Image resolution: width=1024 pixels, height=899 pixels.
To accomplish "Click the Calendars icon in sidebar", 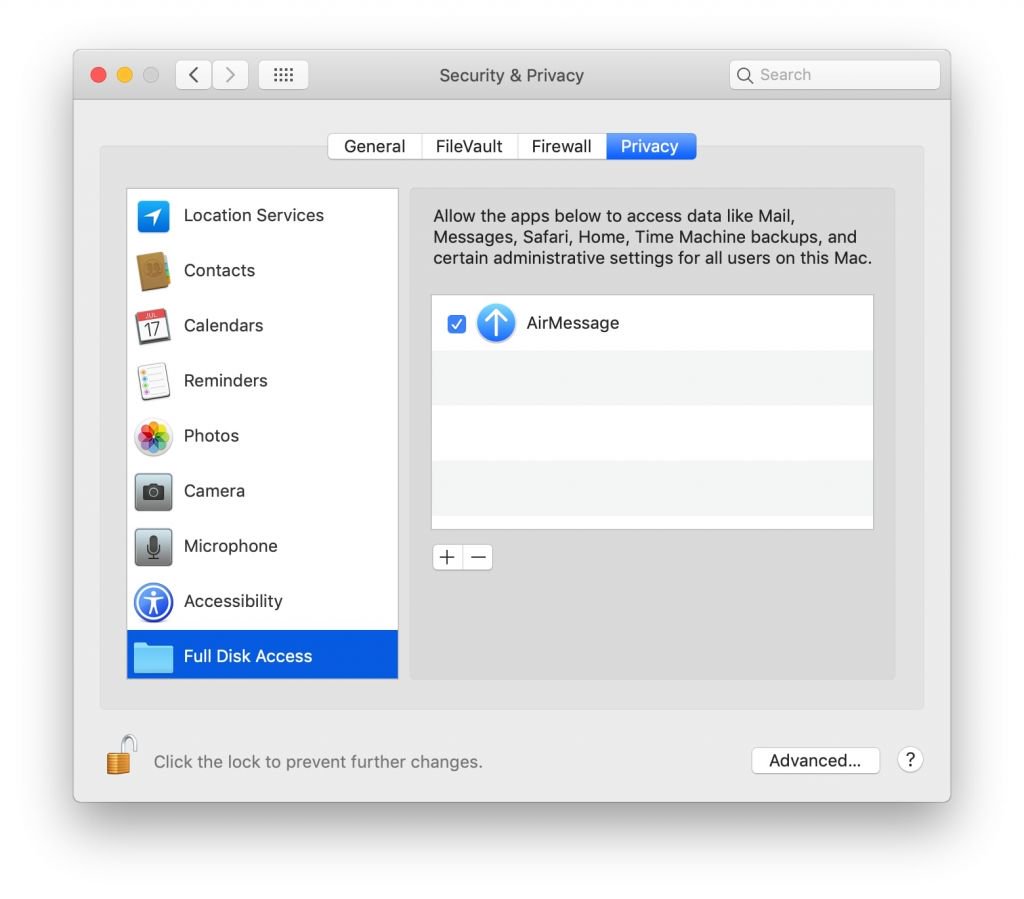I will click(x=153, y=326).
